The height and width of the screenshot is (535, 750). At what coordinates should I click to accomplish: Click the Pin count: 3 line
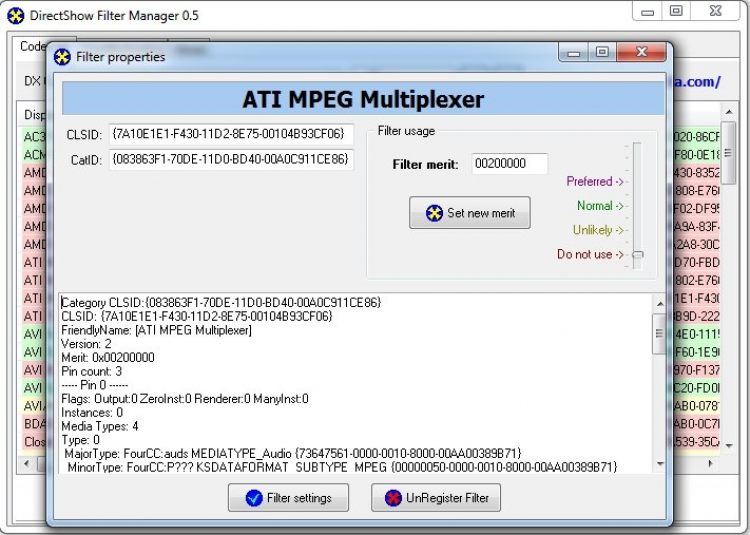point(91,371)
